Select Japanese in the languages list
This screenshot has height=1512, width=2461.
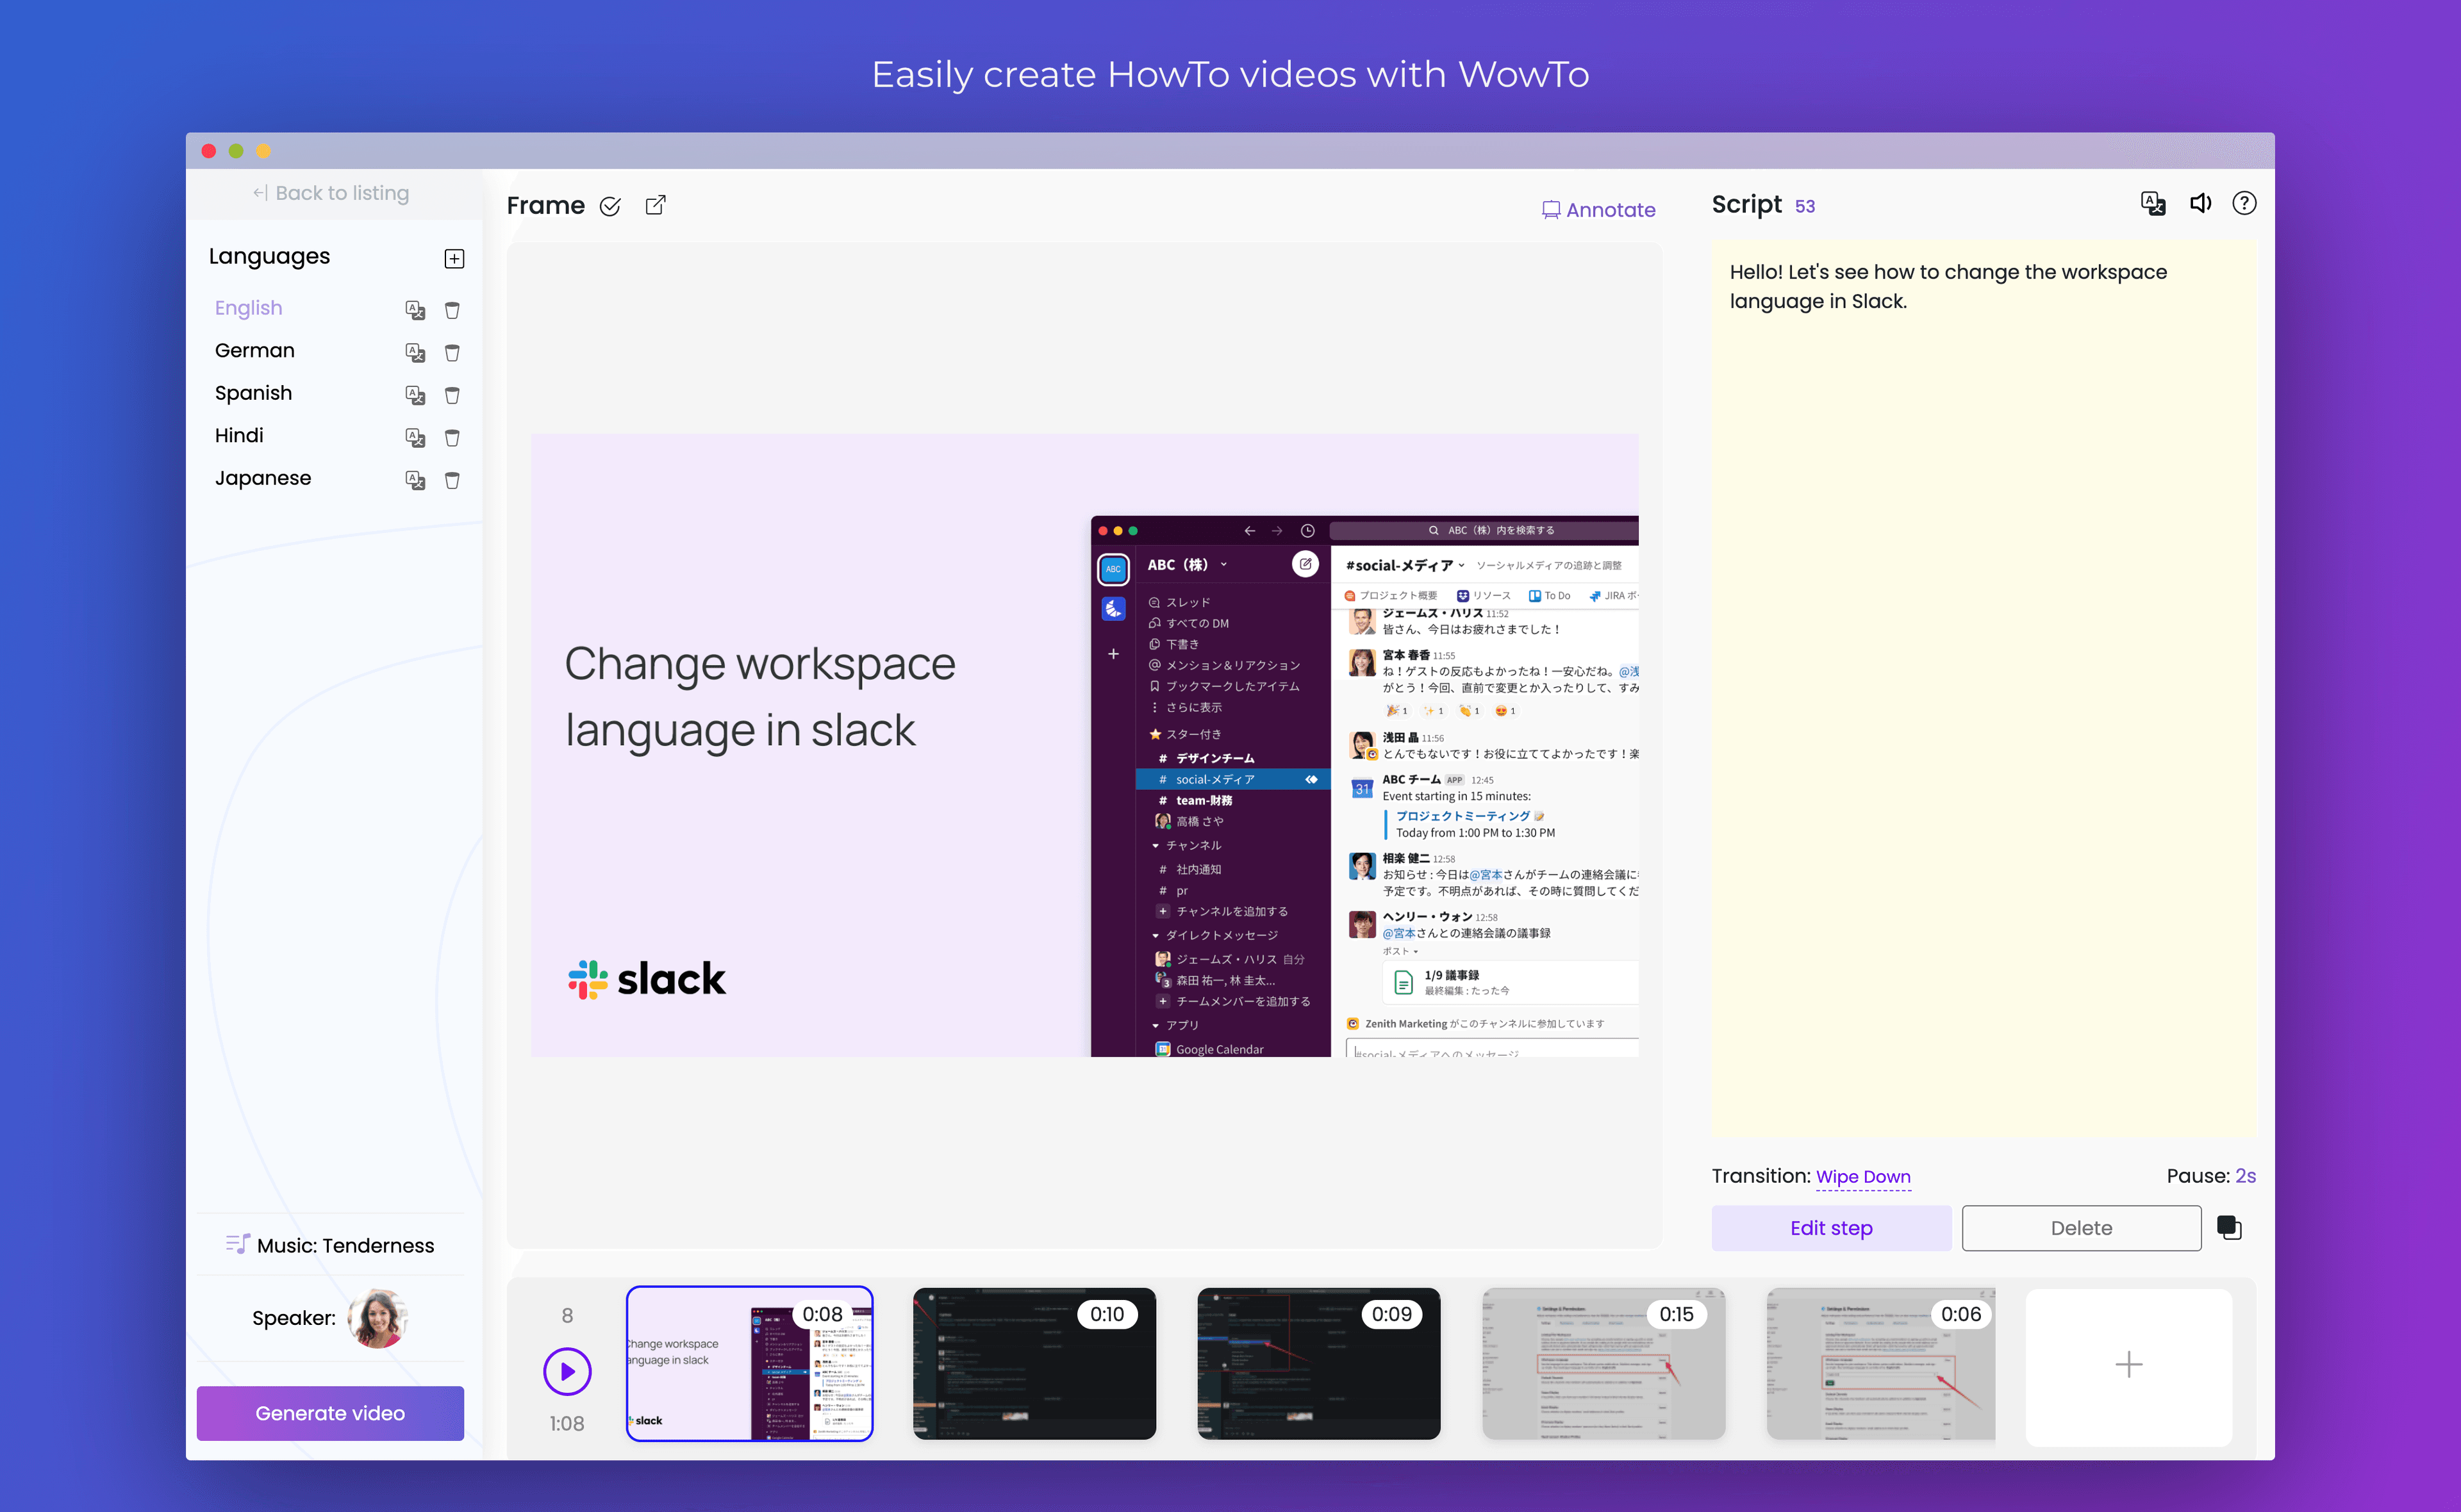(263, 478)
